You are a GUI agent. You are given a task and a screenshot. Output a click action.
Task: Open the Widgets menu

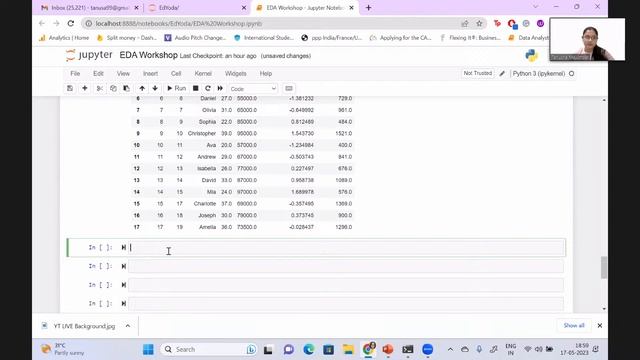pyautogui.click(x=236, y=73)
